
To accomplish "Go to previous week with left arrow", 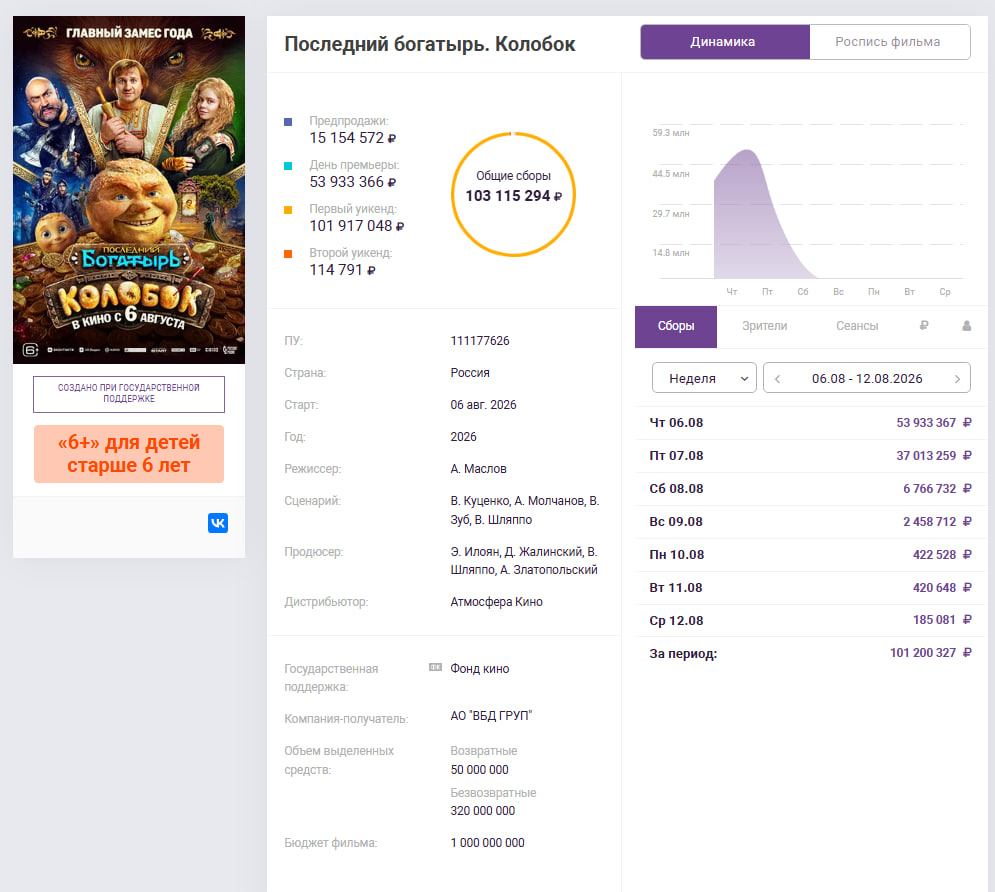I will (777, 379).
